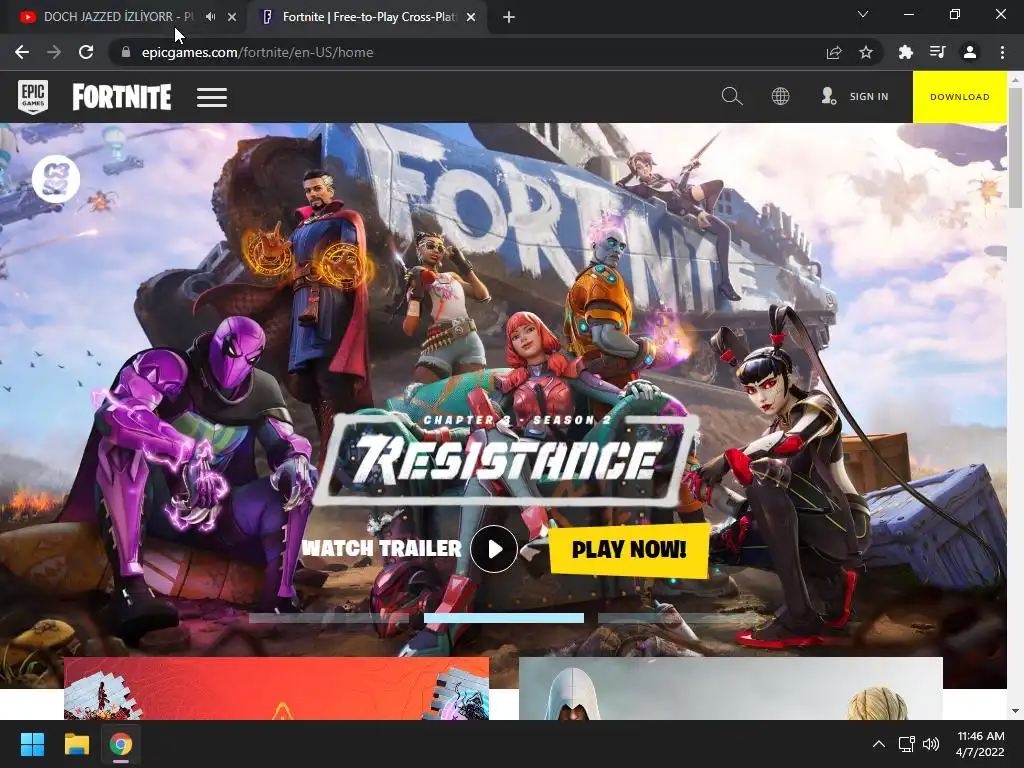This screenshot has width=1024, height=768.
Task: Click the Play Now! button
Action: pyautogui.click(x=629, y=549)
